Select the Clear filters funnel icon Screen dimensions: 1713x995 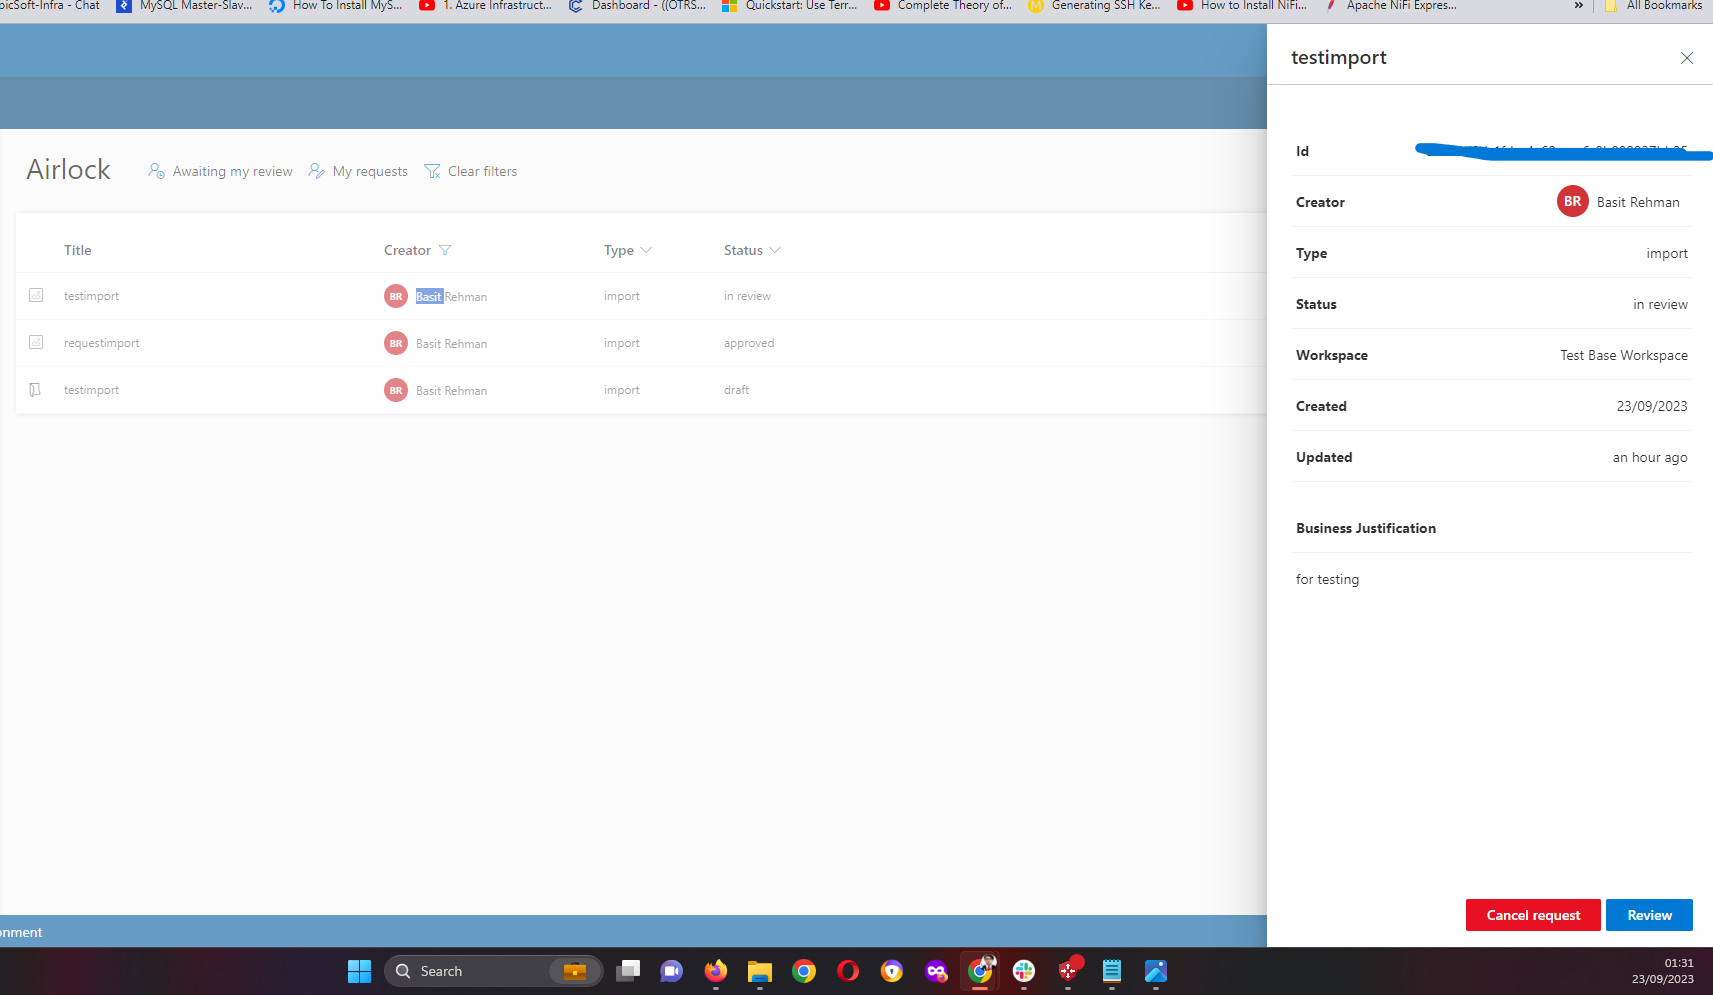pyautogui.click(x=432, y=171)
